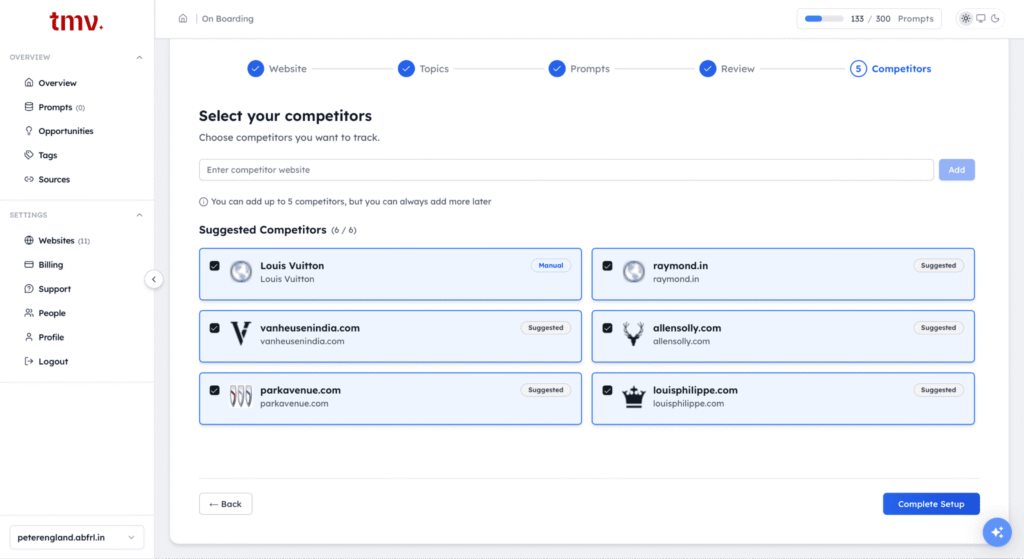
Task: Select system theme monitor icon
Action: pyautogui.click(x=980, y=18)
